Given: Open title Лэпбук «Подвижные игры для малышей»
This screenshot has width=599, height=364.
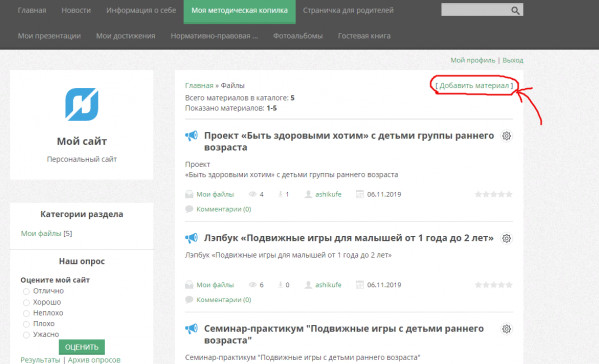Looking at the screenshot, I should pos(348,238).
